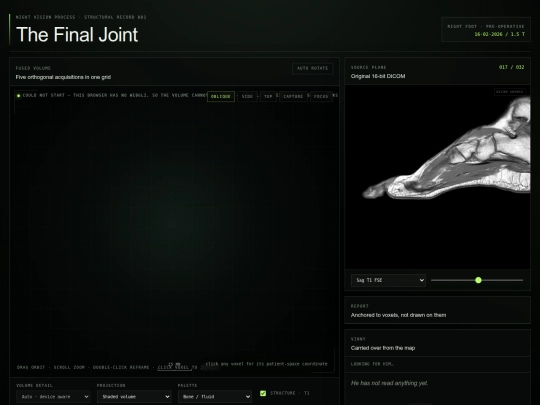Click 'Original 16-bit DICOM' label
This screenshot has height=405, width=540.
point(378,76)
